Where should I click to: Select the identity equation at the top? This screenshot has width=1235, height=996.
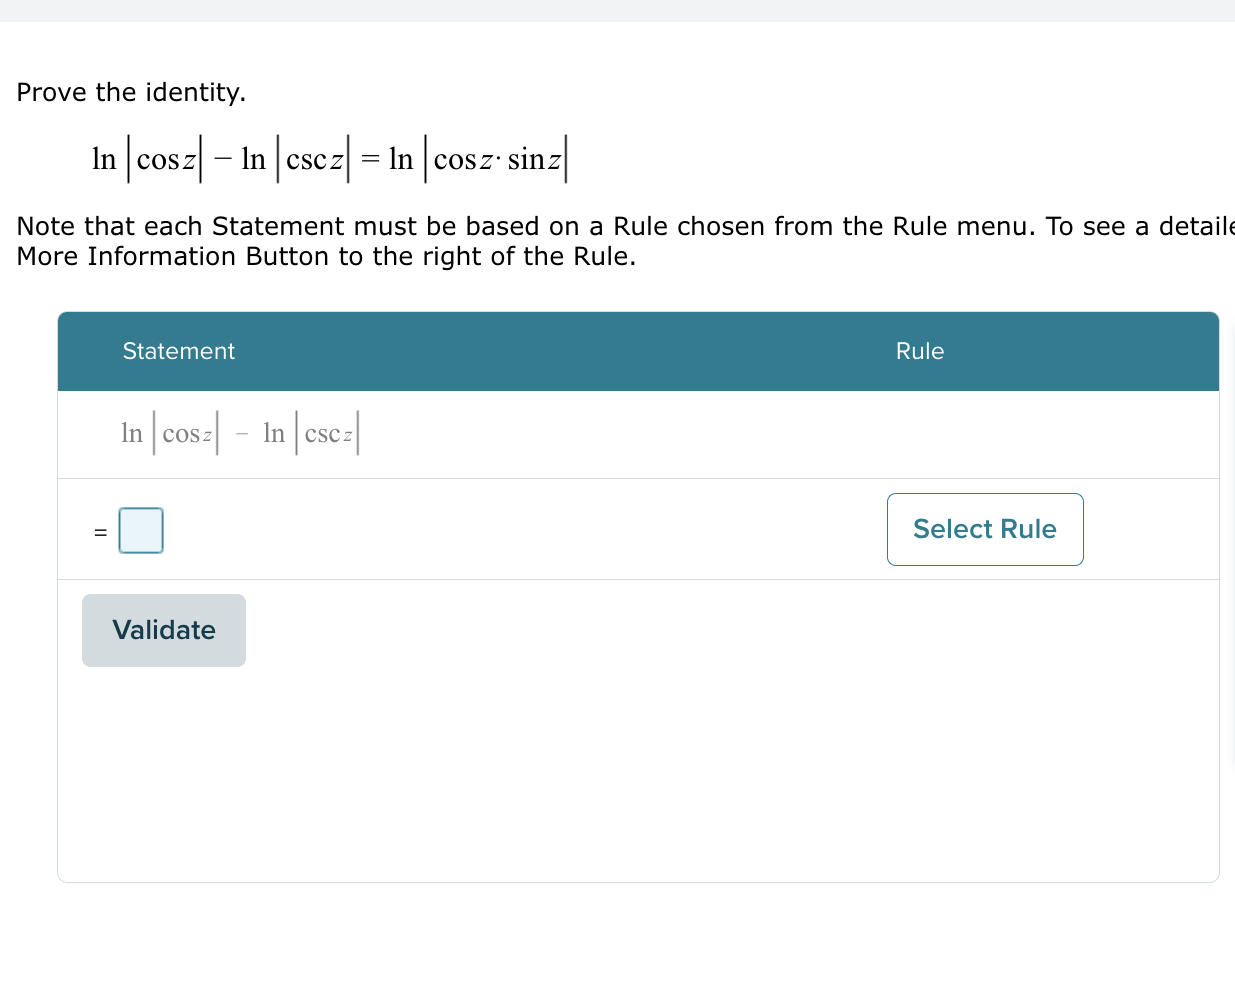tap(328, 158)
